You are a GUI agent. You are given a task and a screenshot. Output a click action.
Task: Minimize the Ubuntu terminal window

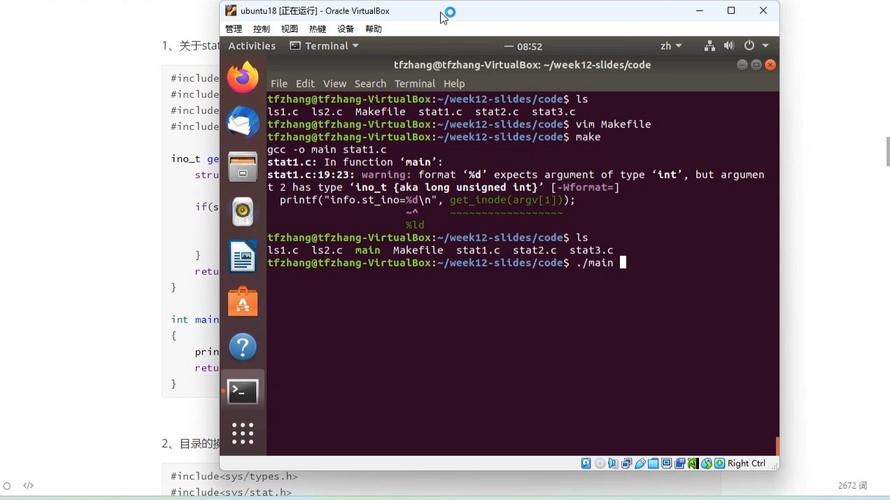(742, 65)
